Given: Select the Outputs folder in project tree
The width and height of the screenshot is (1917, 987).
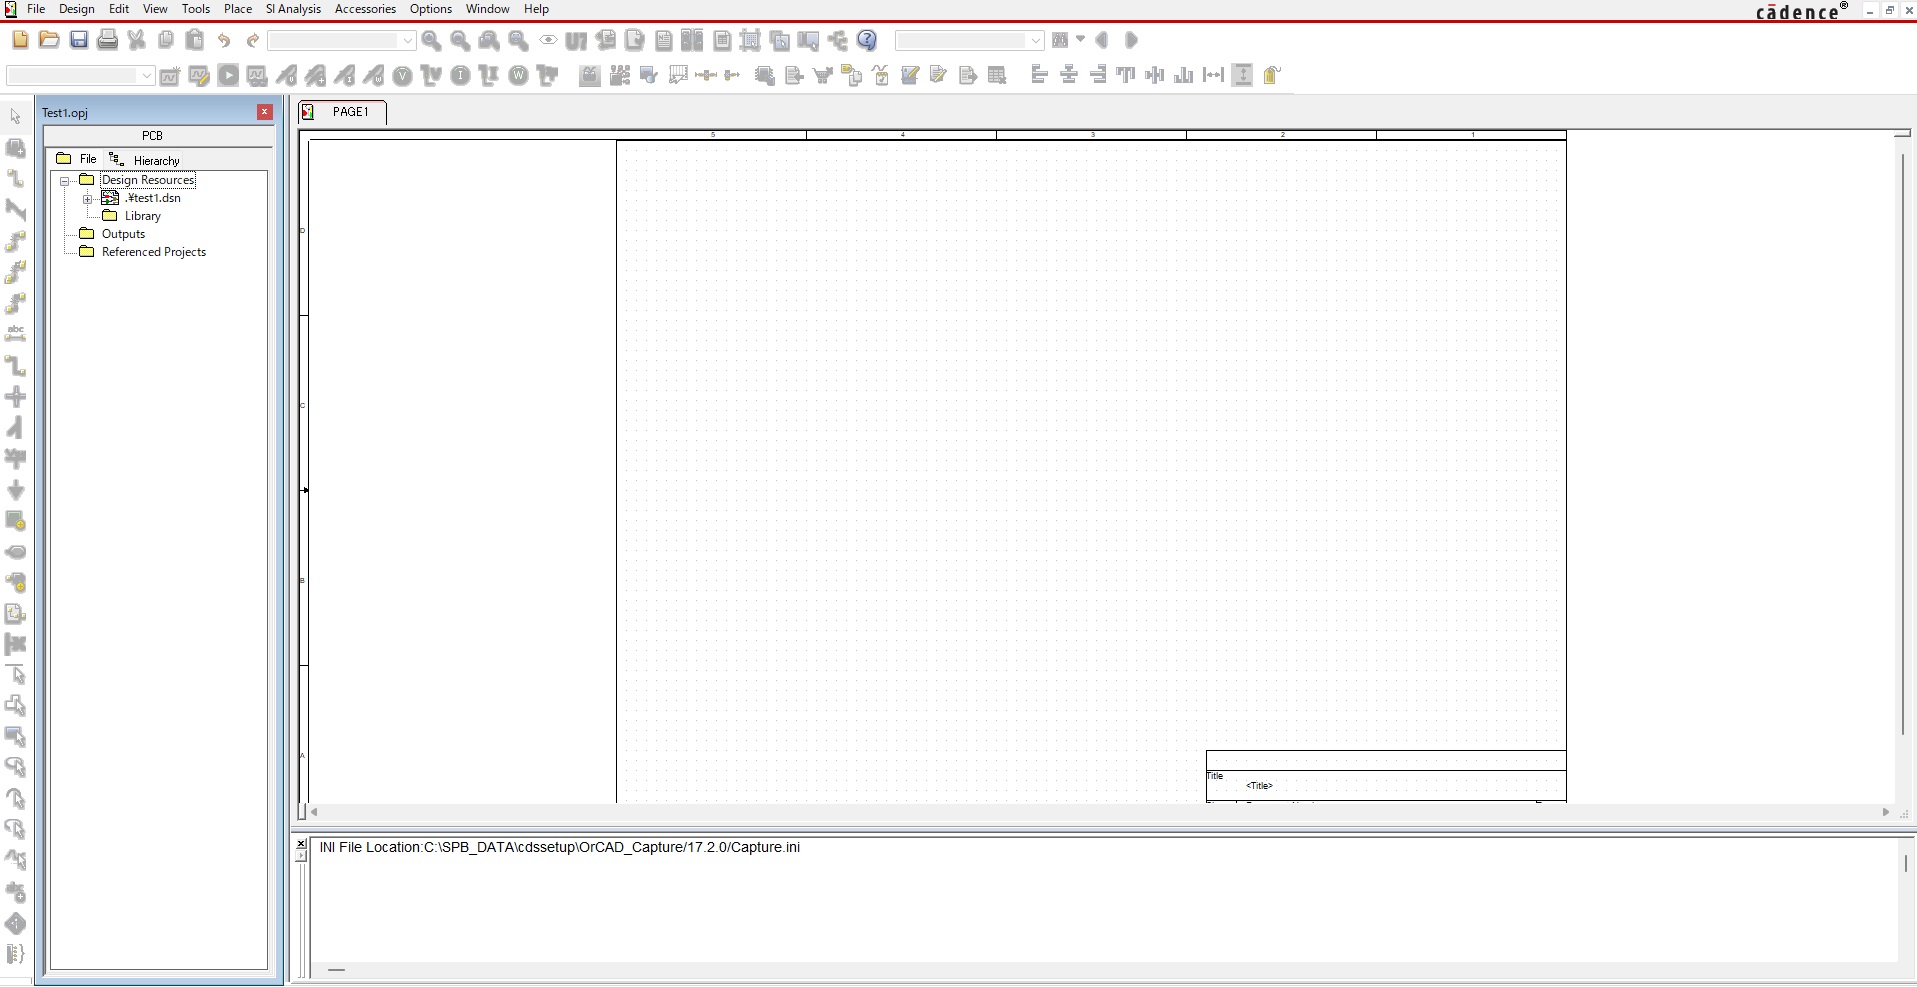Looking at the screenshot, I should tap(123, 234).
